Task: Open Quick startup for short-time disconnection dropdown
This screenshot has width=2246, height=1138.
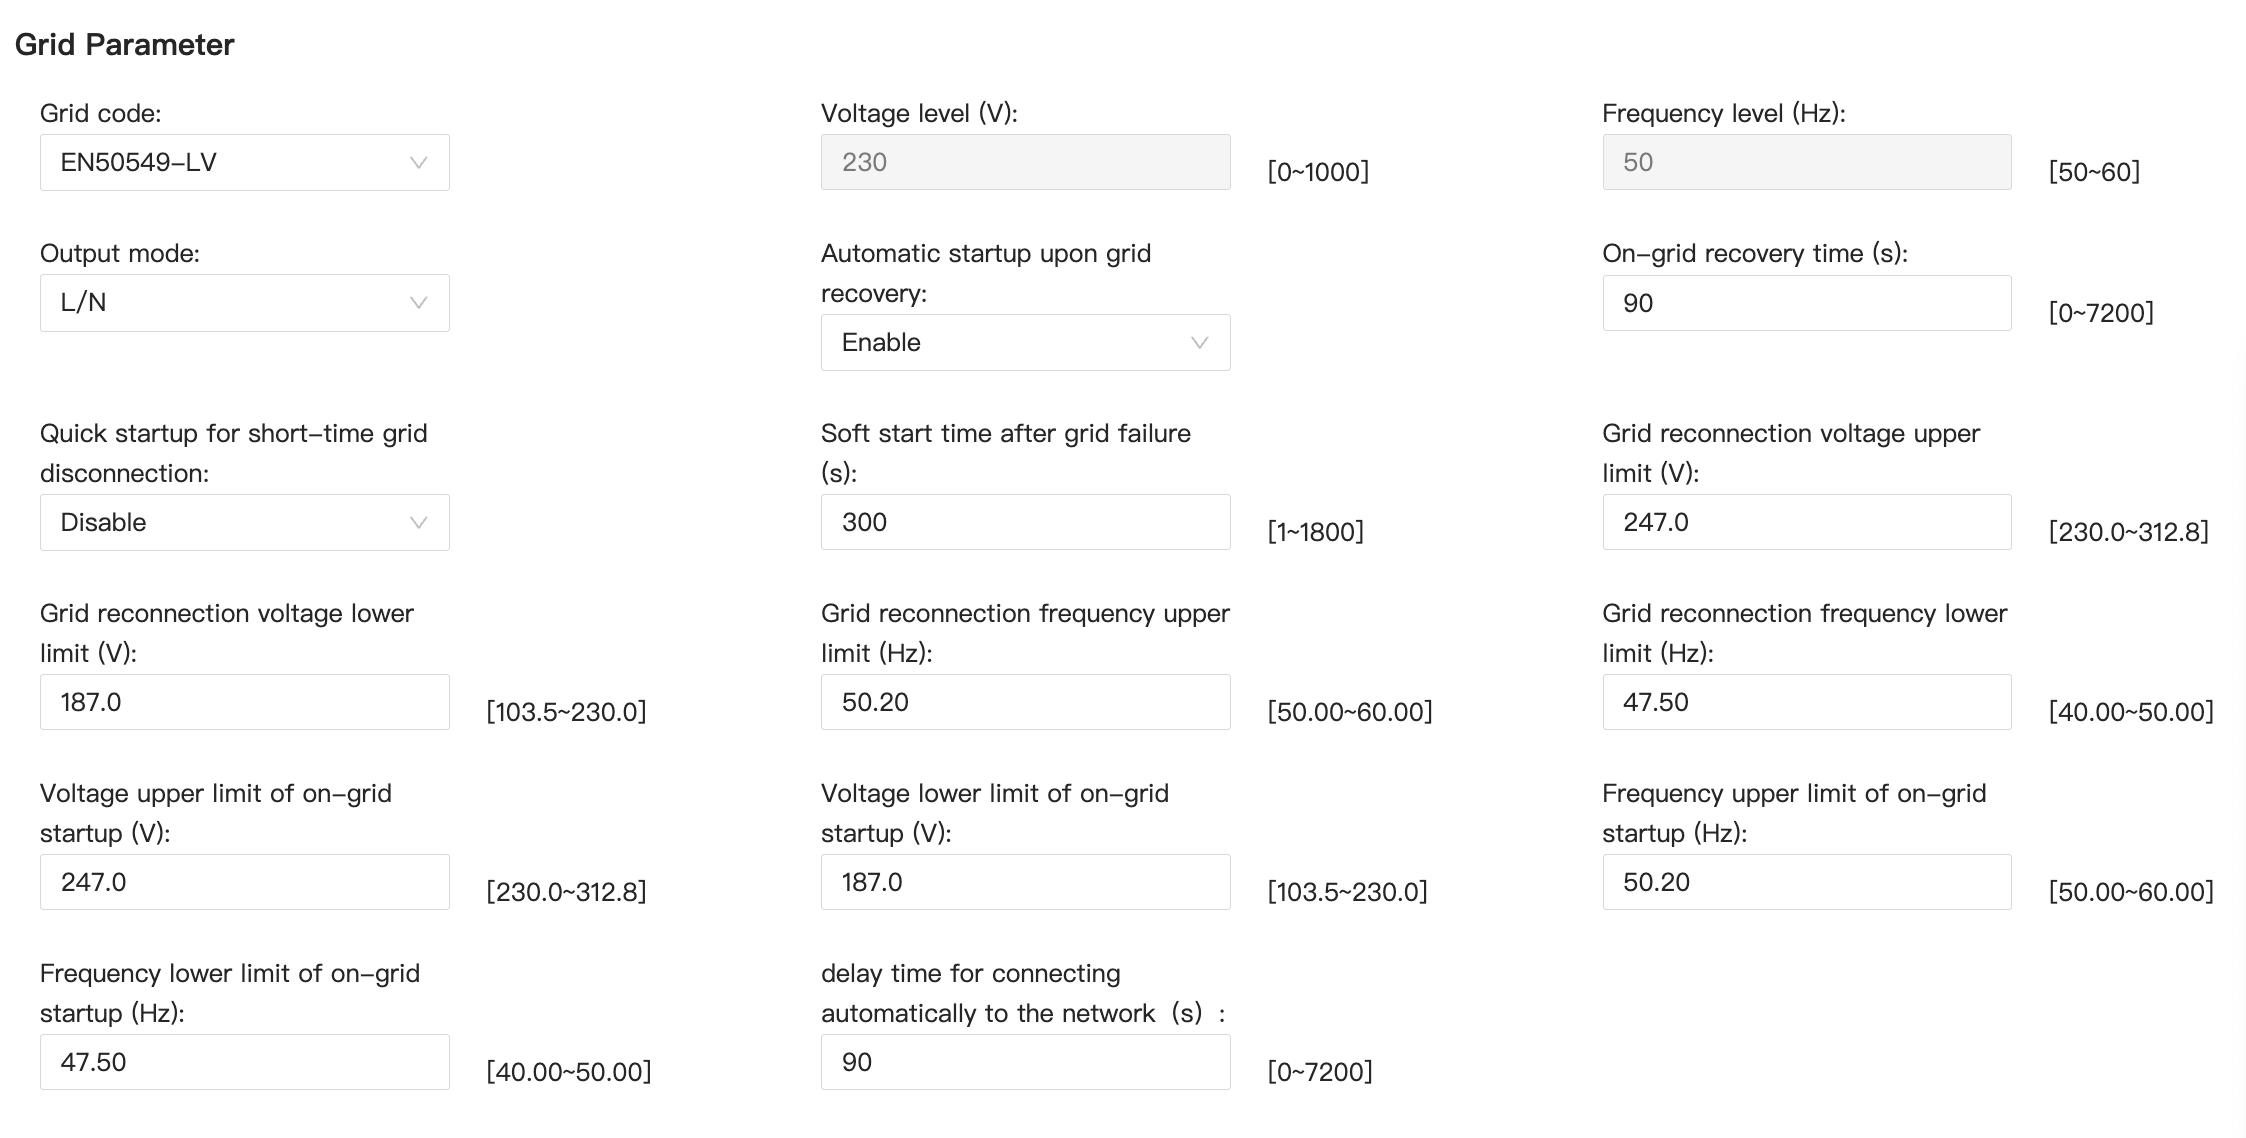Action: pos(244,522)
